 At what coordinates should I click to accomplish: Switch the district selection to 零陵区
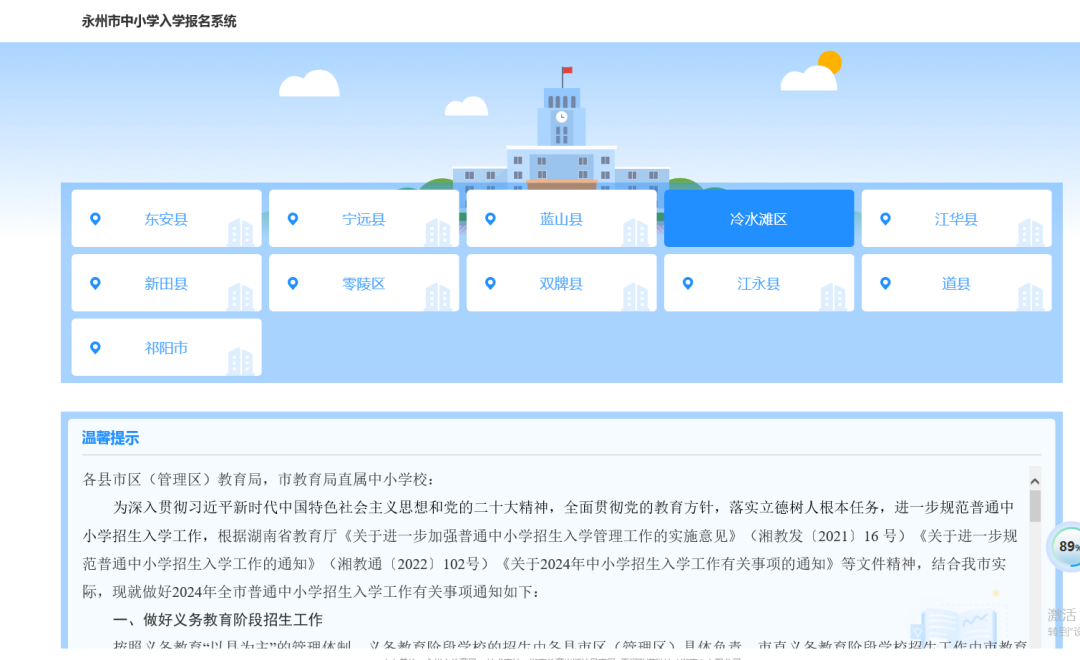point(364,283)
